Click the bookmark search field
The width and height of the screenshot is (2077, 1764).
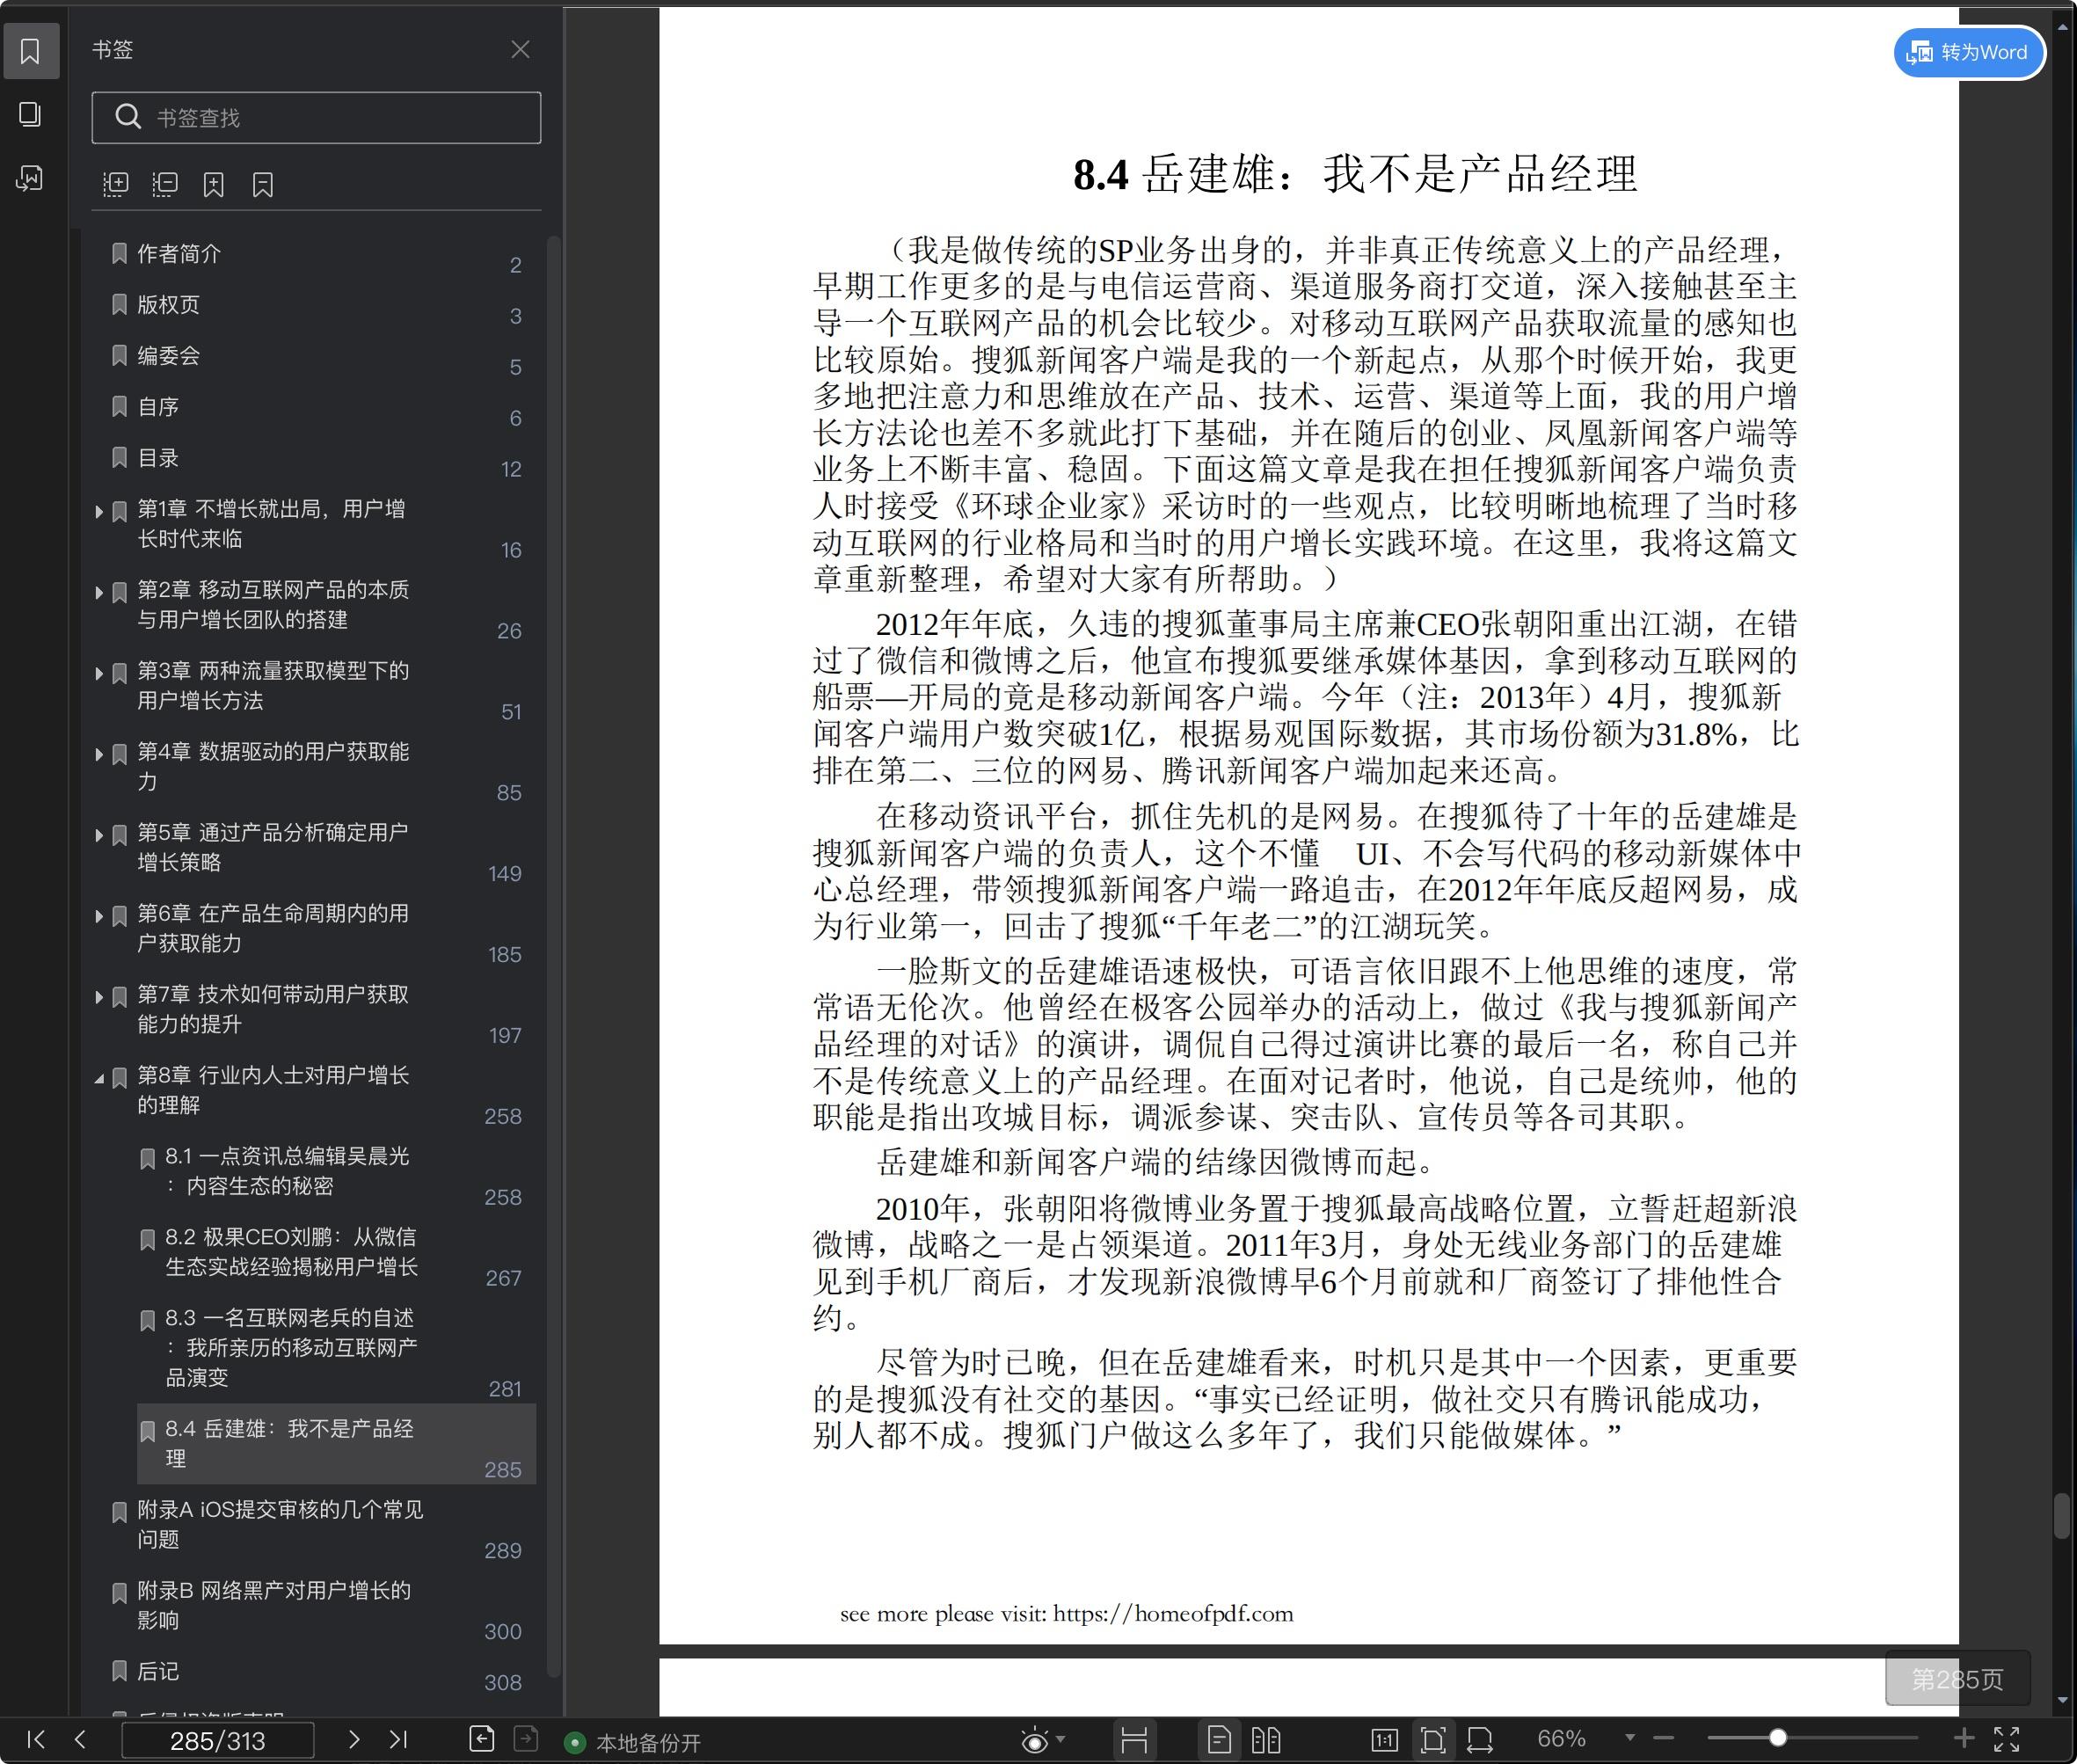click(x=316, y=118)
